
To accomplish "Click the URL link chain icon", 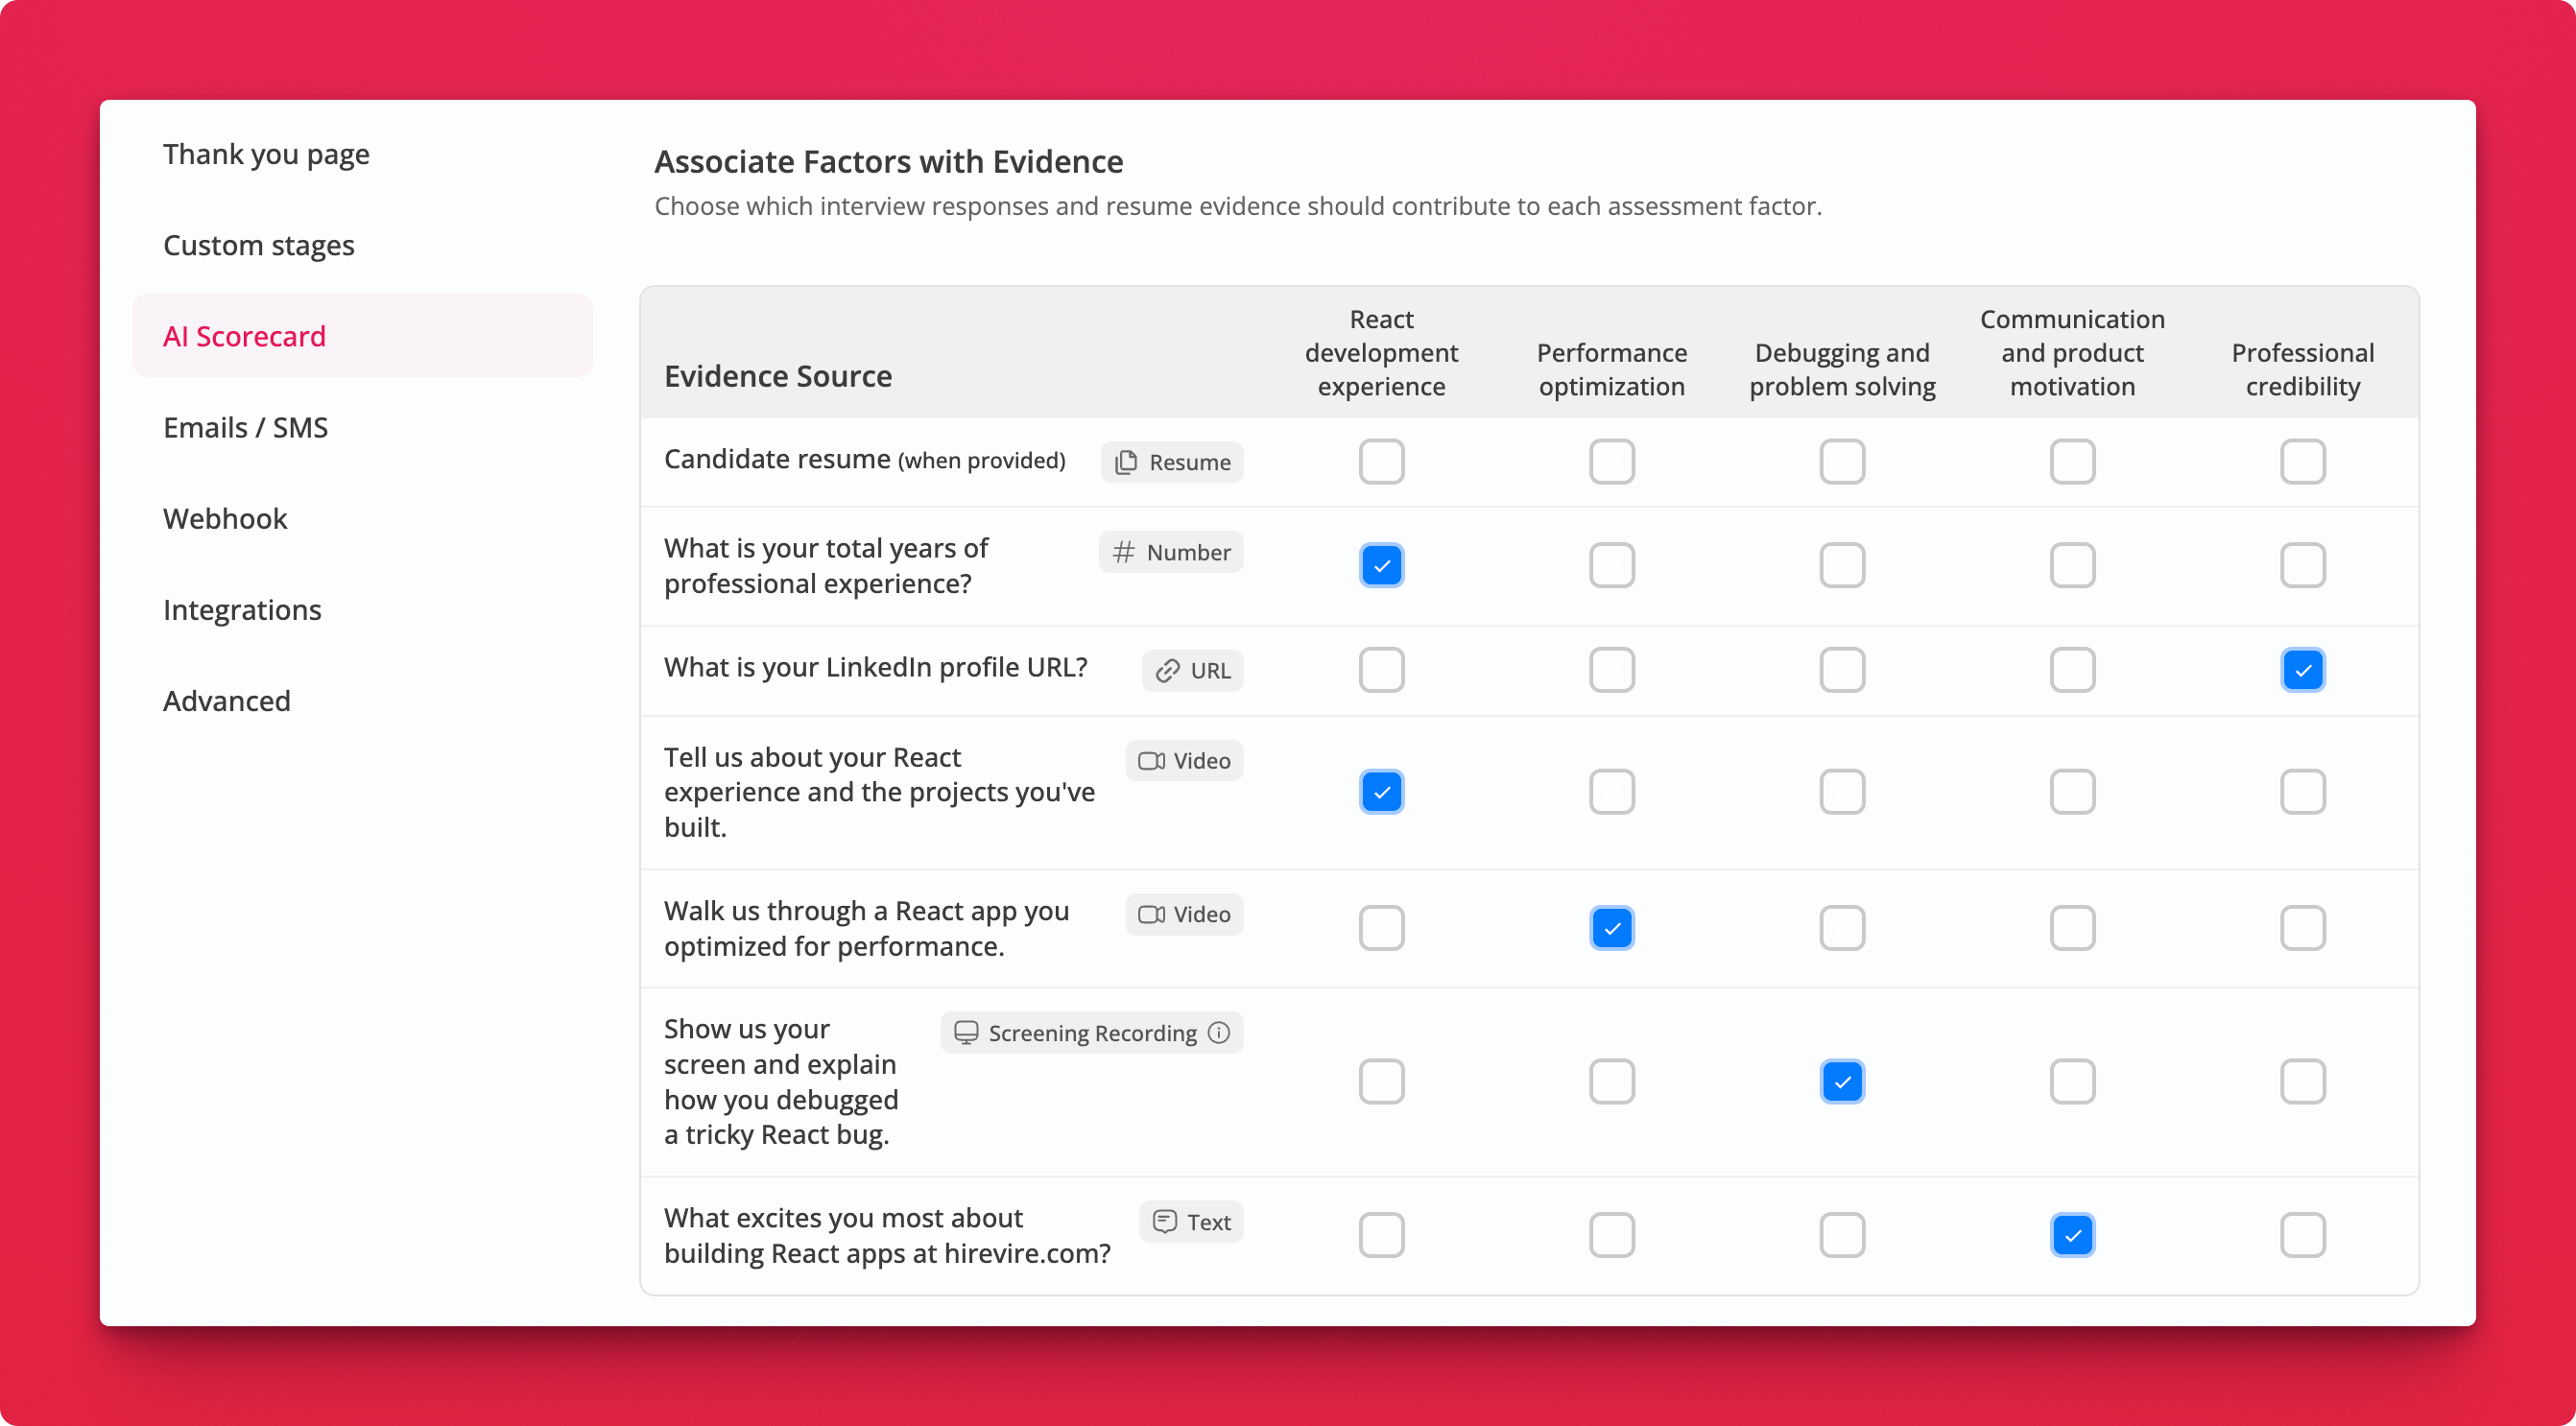I will (x=1167, y=671).
